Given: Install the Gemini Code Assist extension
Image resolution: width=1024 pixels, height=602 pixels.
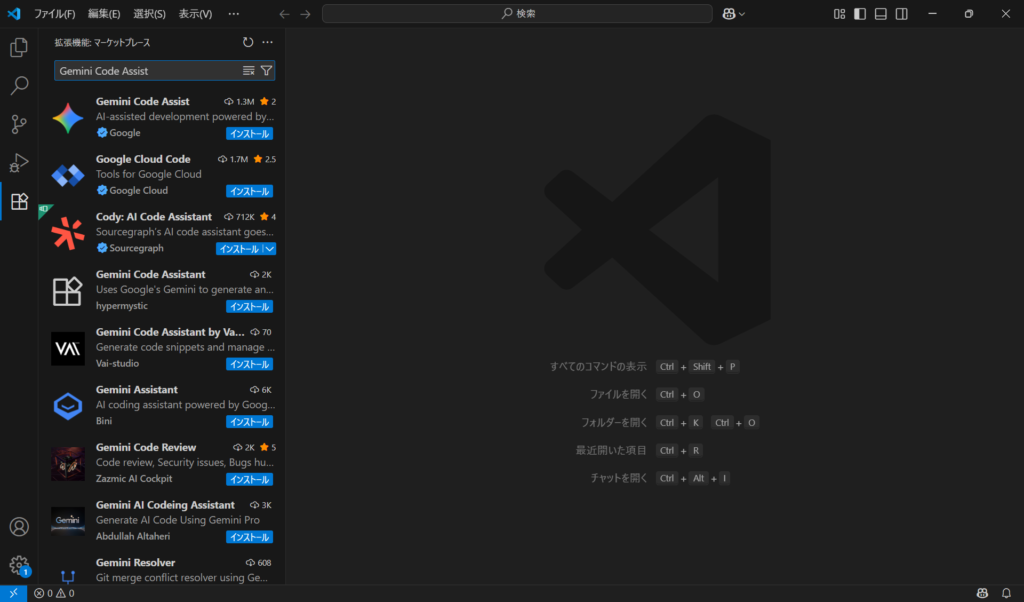Looking at the screenshot, I should coord(249,134).
